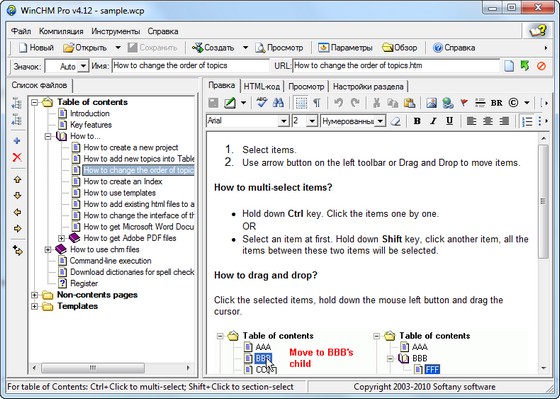
Task: Switch to HTML-код tab
Action: pyautogui.click(x=261, y=86)
